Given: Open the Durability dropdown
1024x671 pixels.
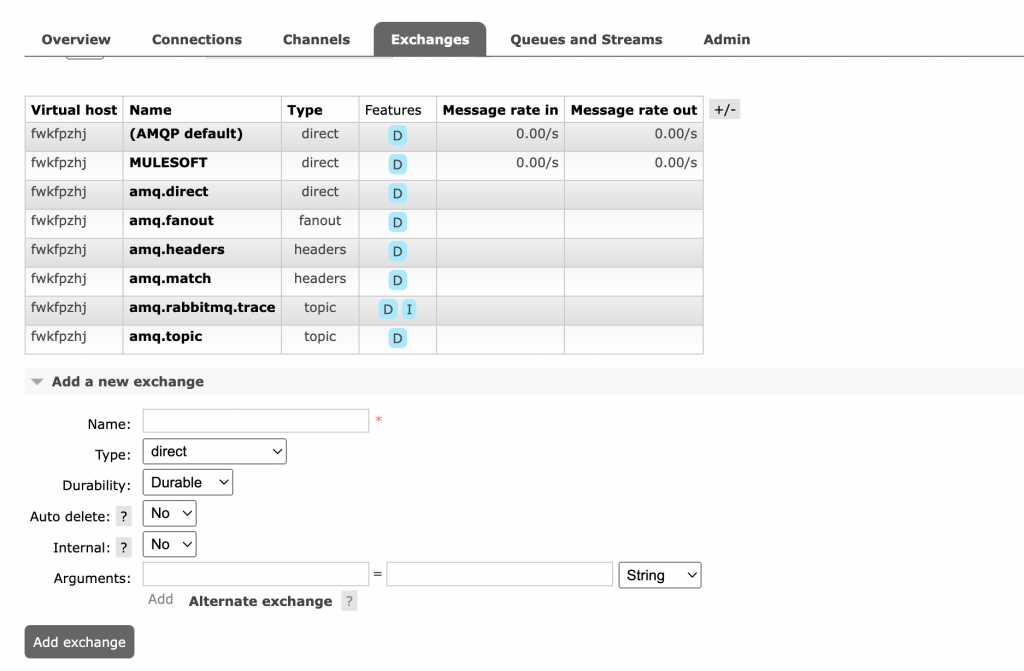Looking at the screenshot, I should pyautogui.click(x=187, y=482).
